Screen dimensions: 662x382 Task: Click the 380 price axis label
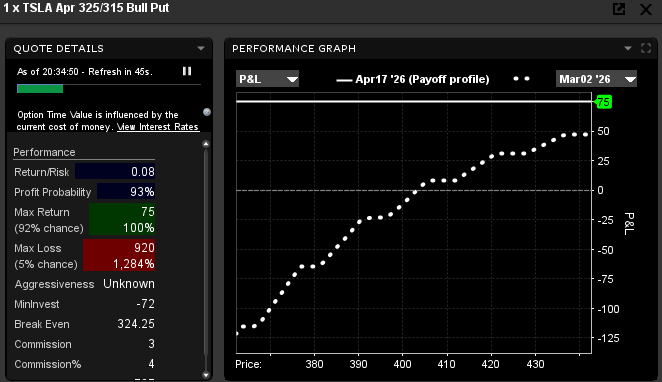315,364
